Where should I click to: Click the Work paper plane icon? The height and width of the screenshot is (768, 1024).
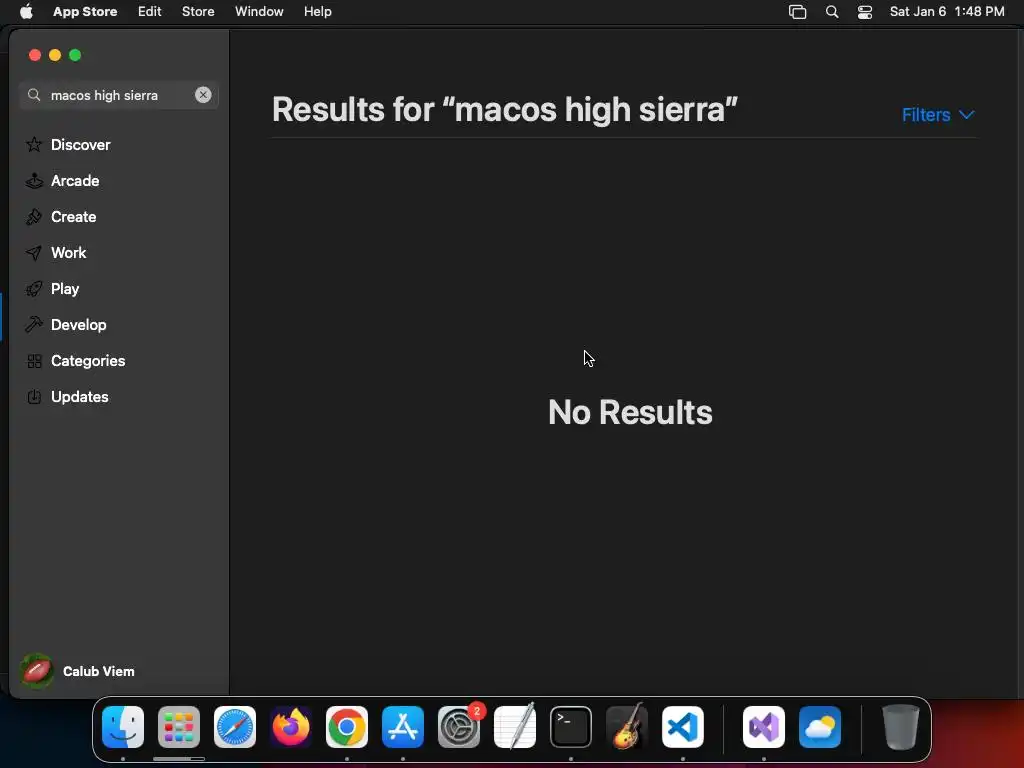point(34,253)
